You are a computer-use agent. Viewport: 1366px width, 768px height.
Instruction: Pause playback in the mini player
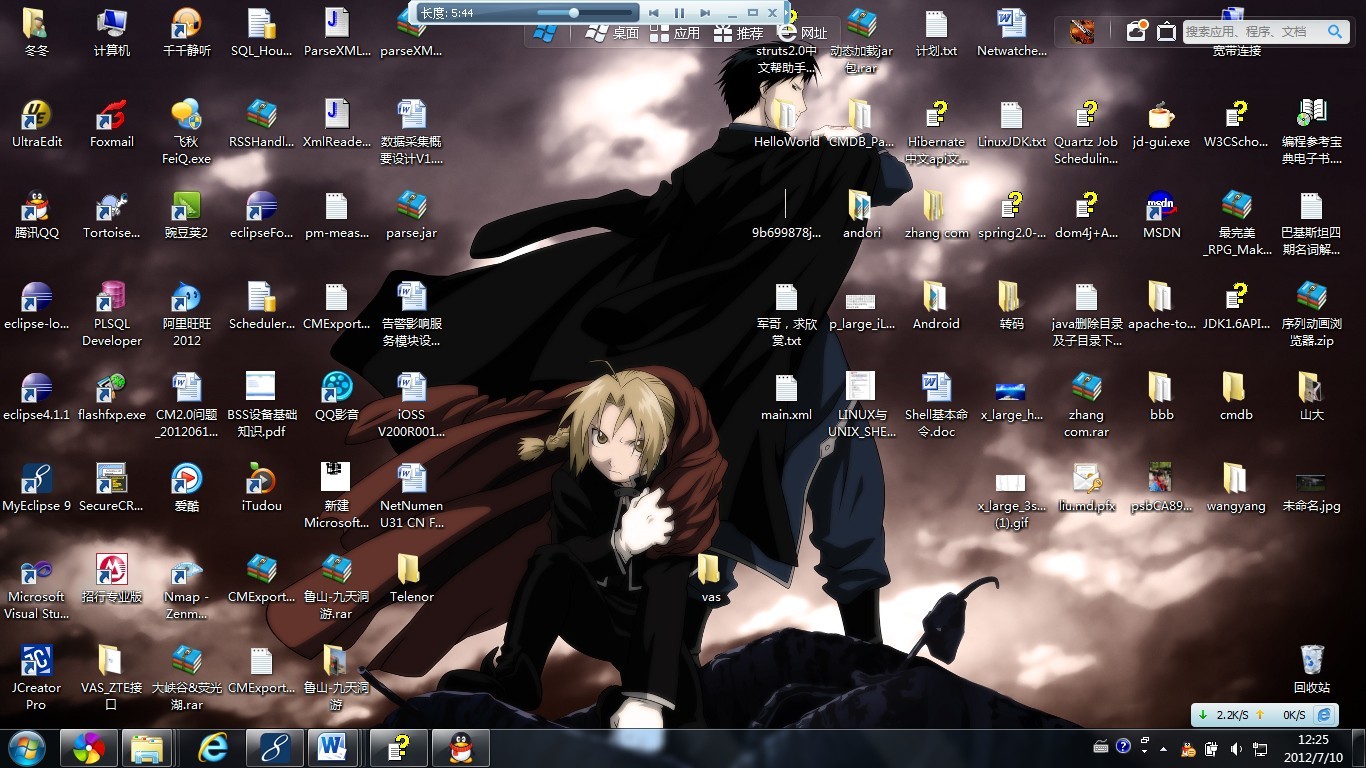tap(679, 13)
